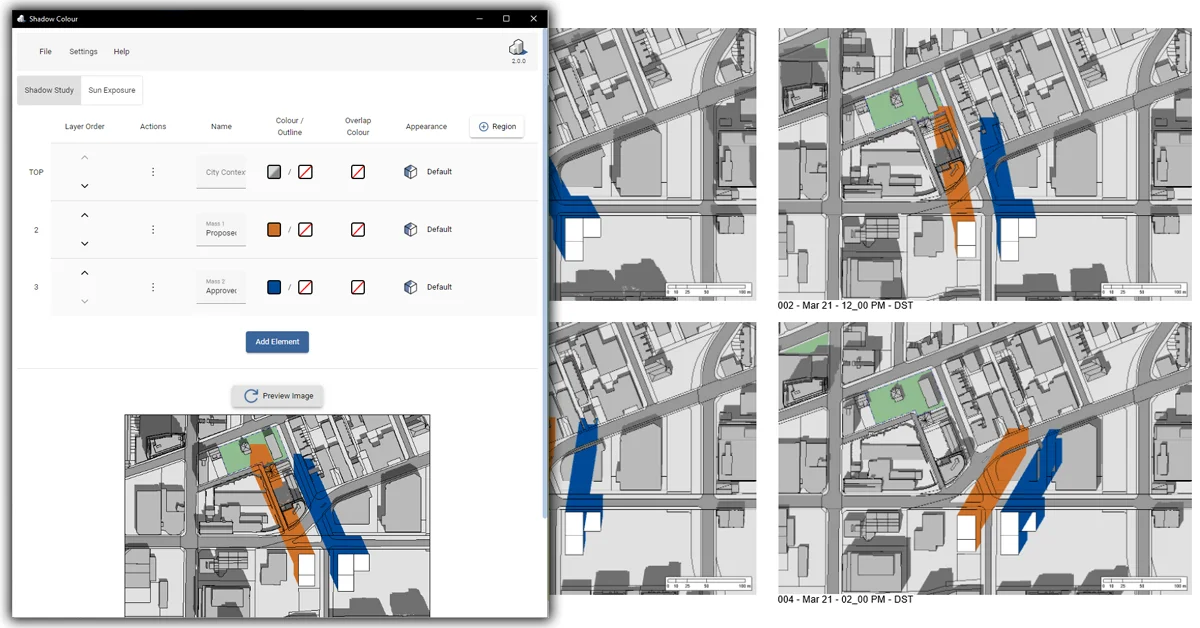Set overlap colour for Mass 1 row
Viewport: 1200px width, 628px height.
pyautogui.click(x=358, y=230)
